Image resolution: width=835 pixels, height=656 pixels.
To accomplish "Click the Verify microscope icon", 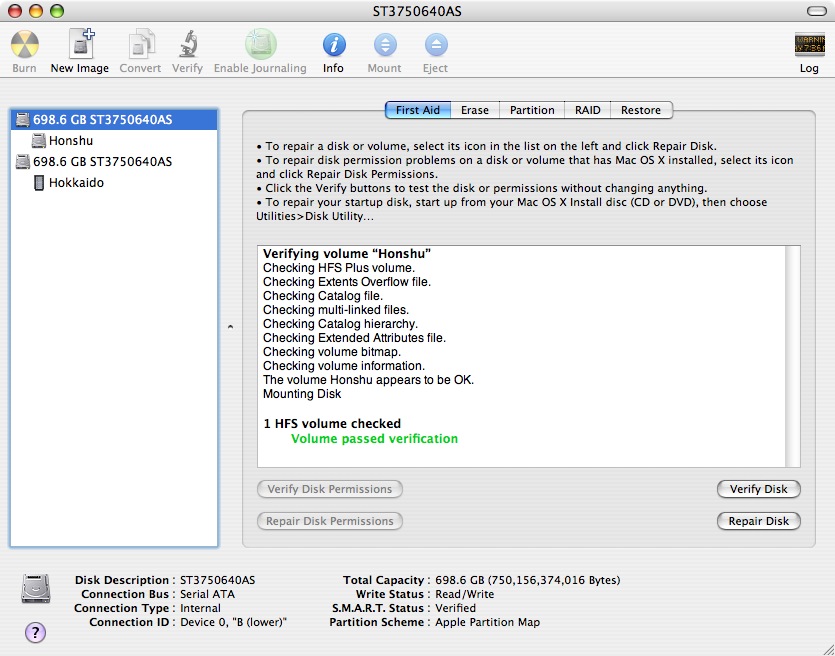I will pos(187,46).
